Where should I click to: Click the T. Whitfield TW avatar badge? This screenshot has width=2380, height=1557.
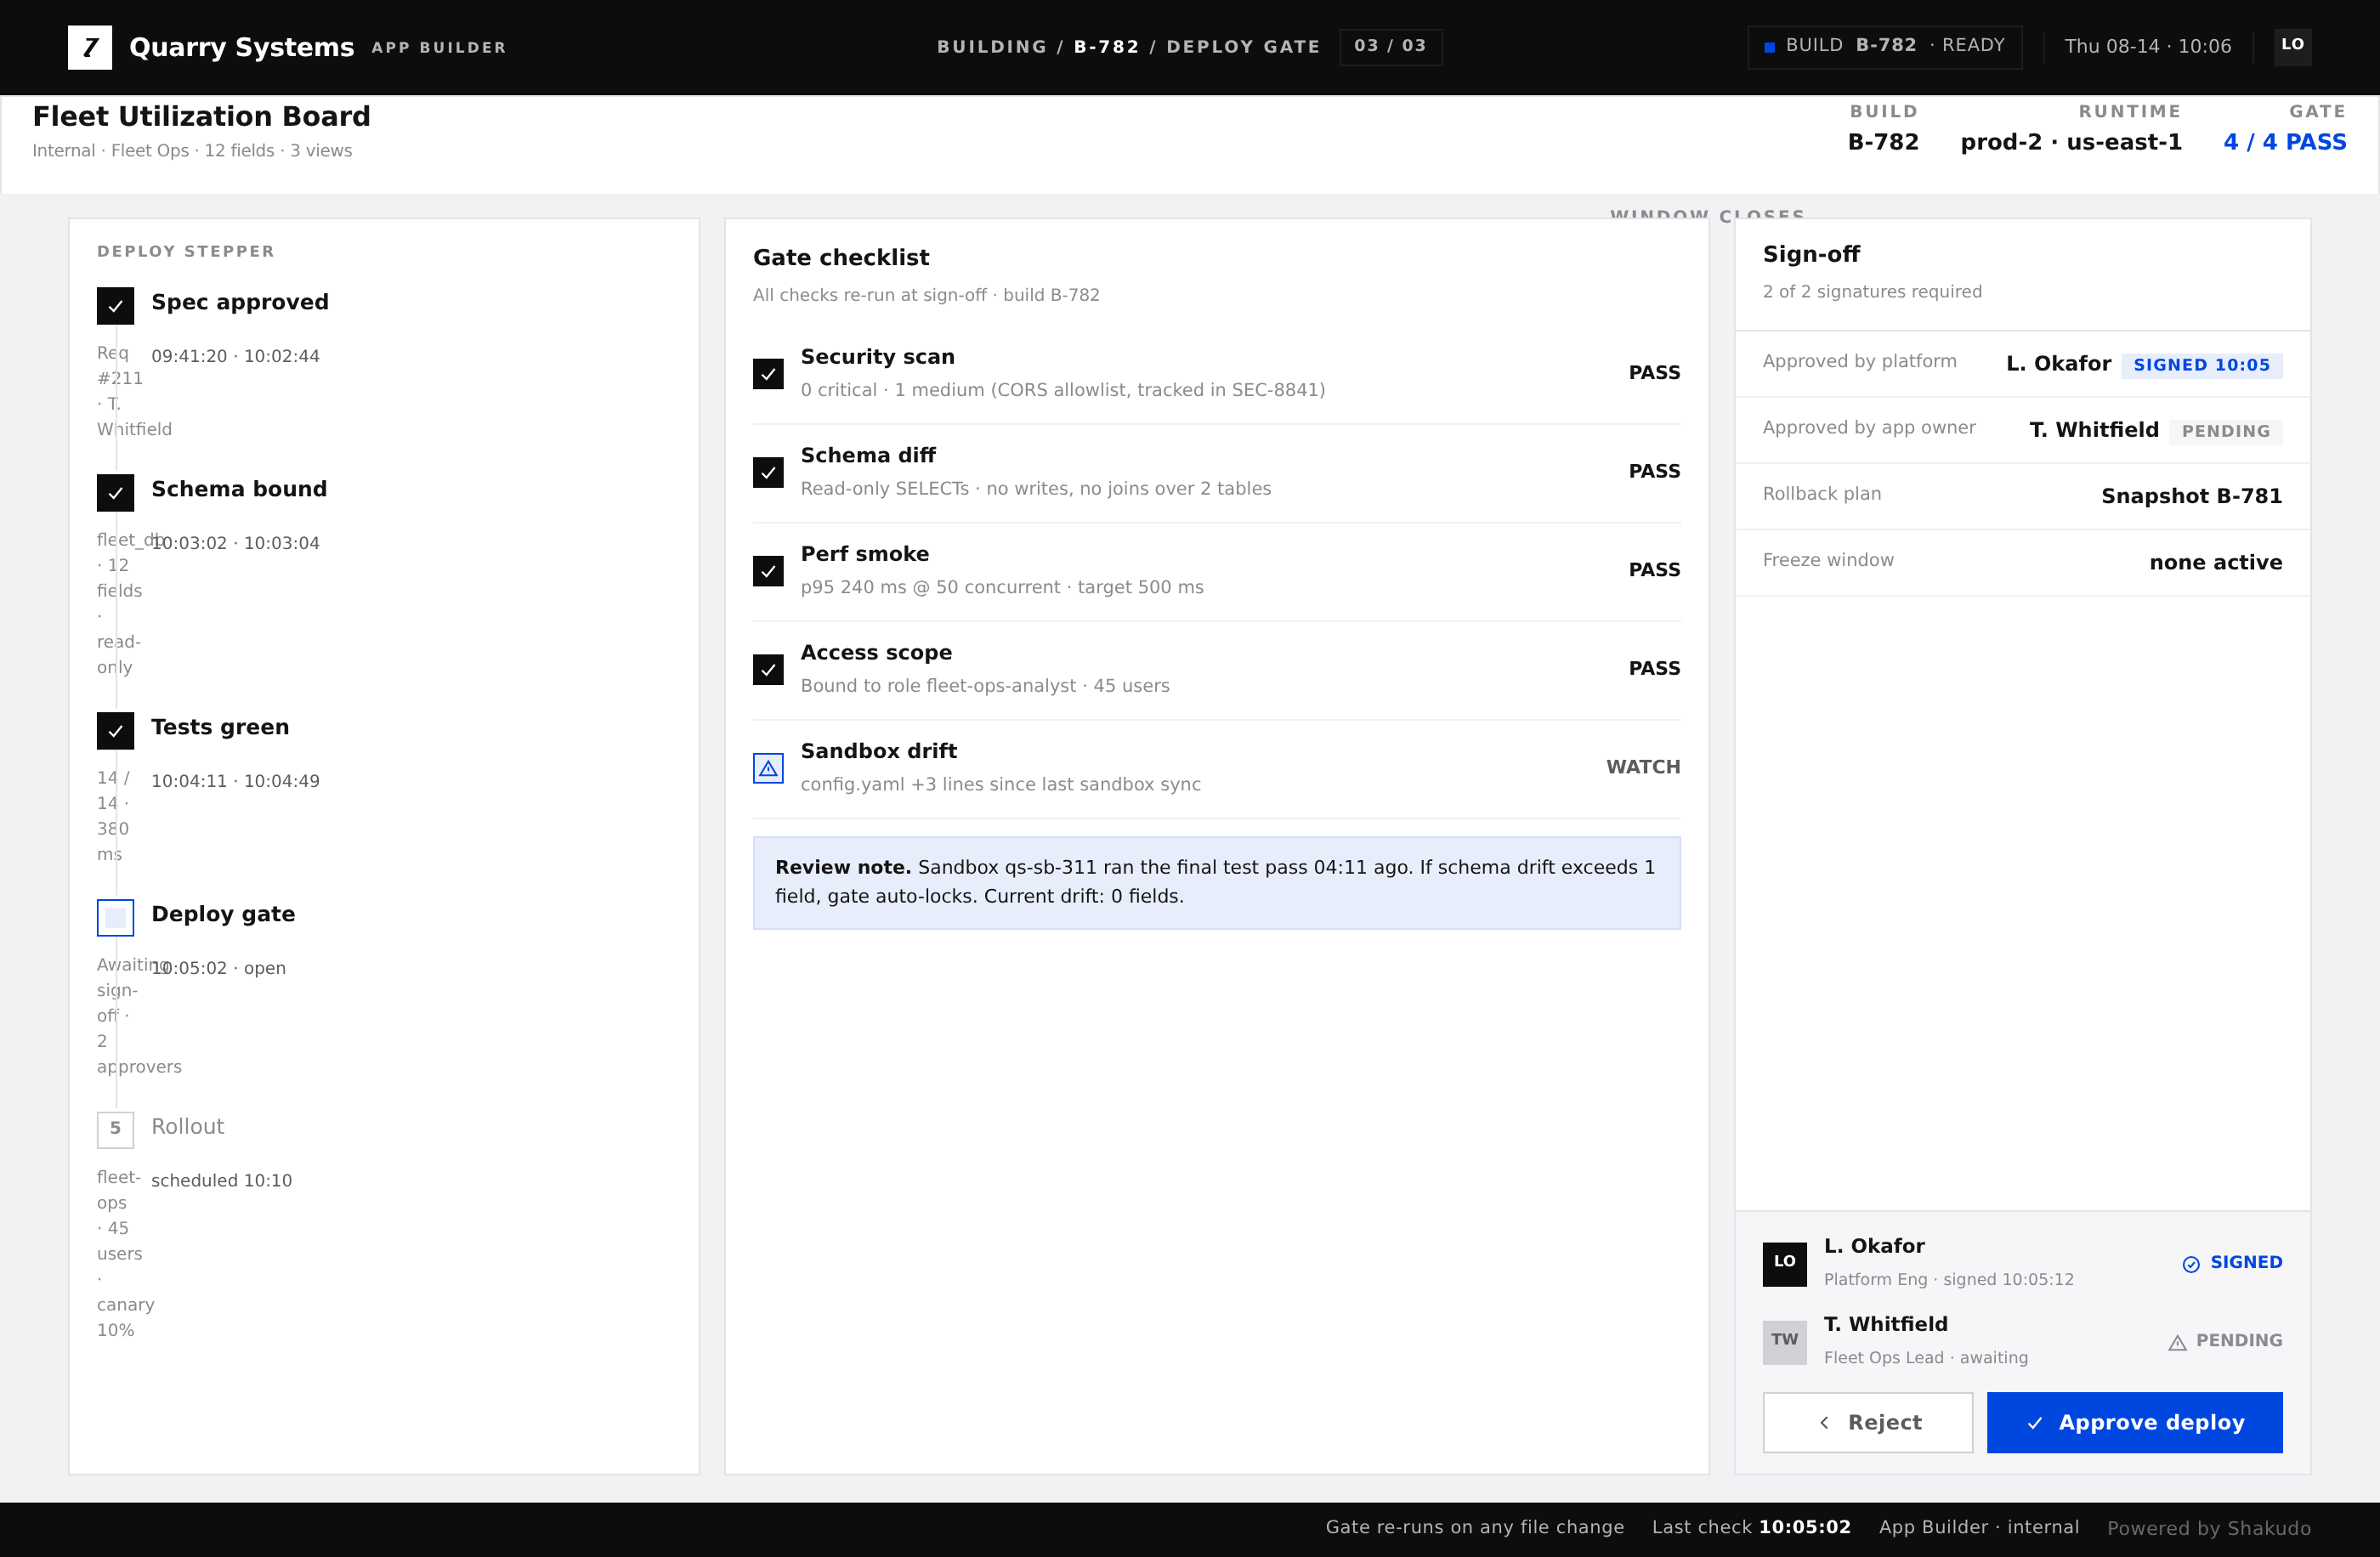point(1785,1341)
